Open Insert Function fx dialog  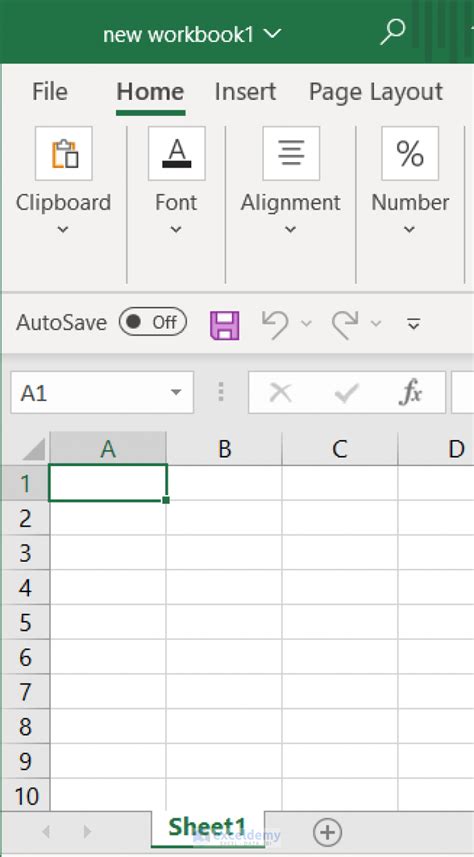pyautogui.click(x=410, y=392)
